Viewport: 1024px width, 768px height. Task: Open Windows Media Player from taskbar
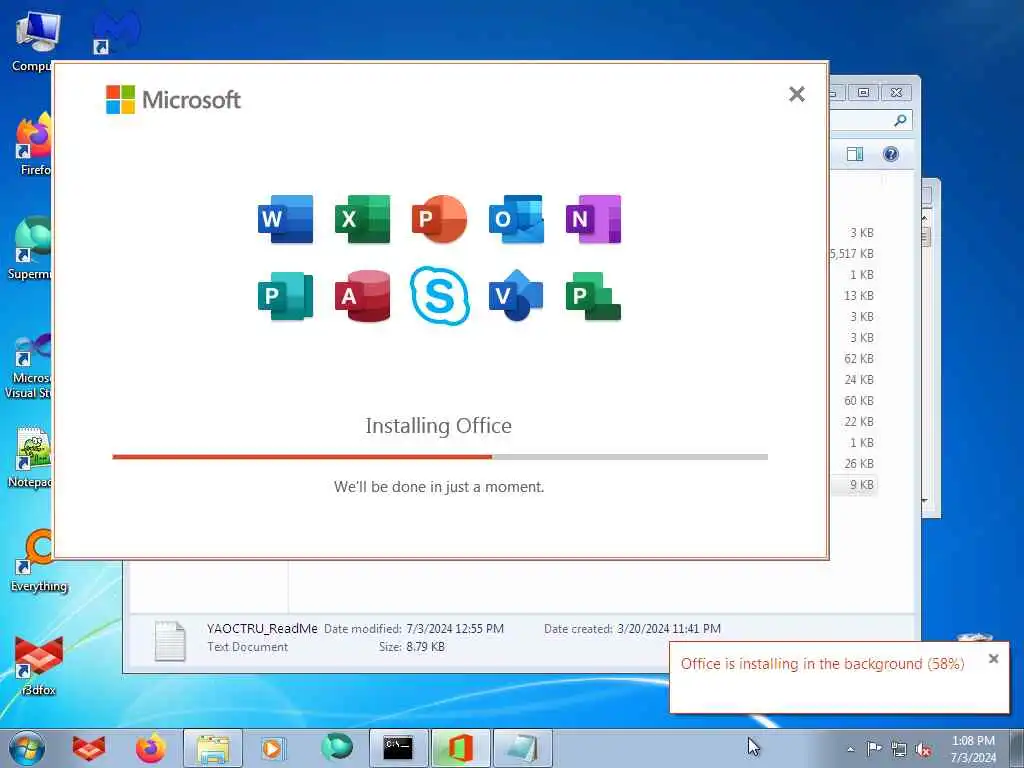(272, 748)
